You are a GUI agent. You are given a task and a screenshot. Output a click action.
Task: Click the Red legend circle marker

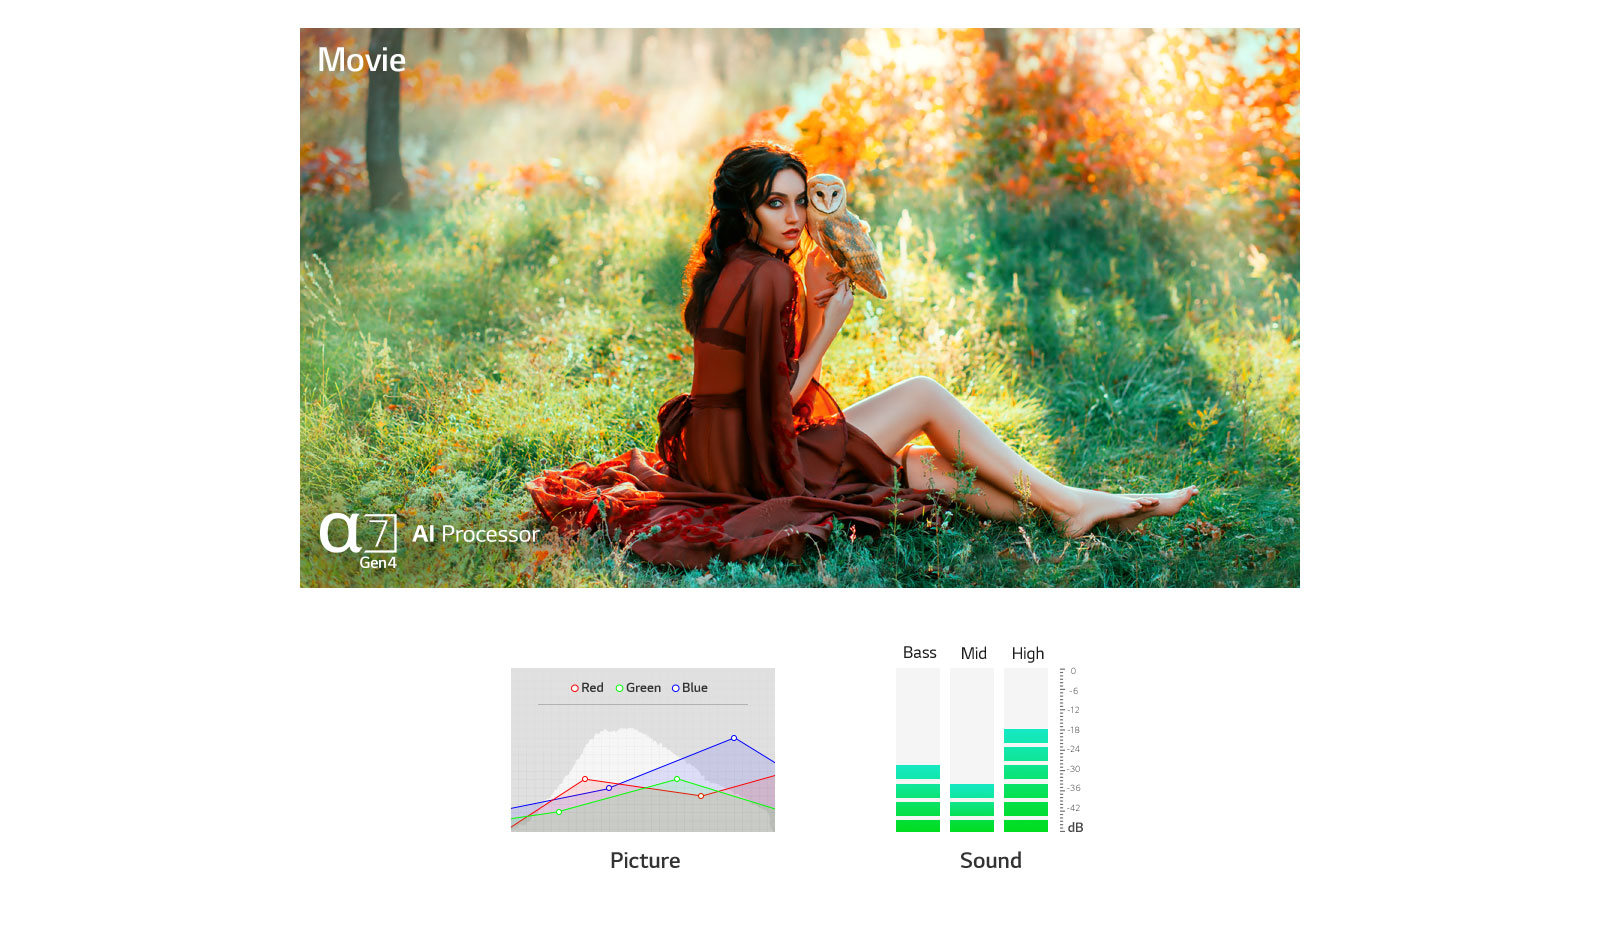point(575,688)
